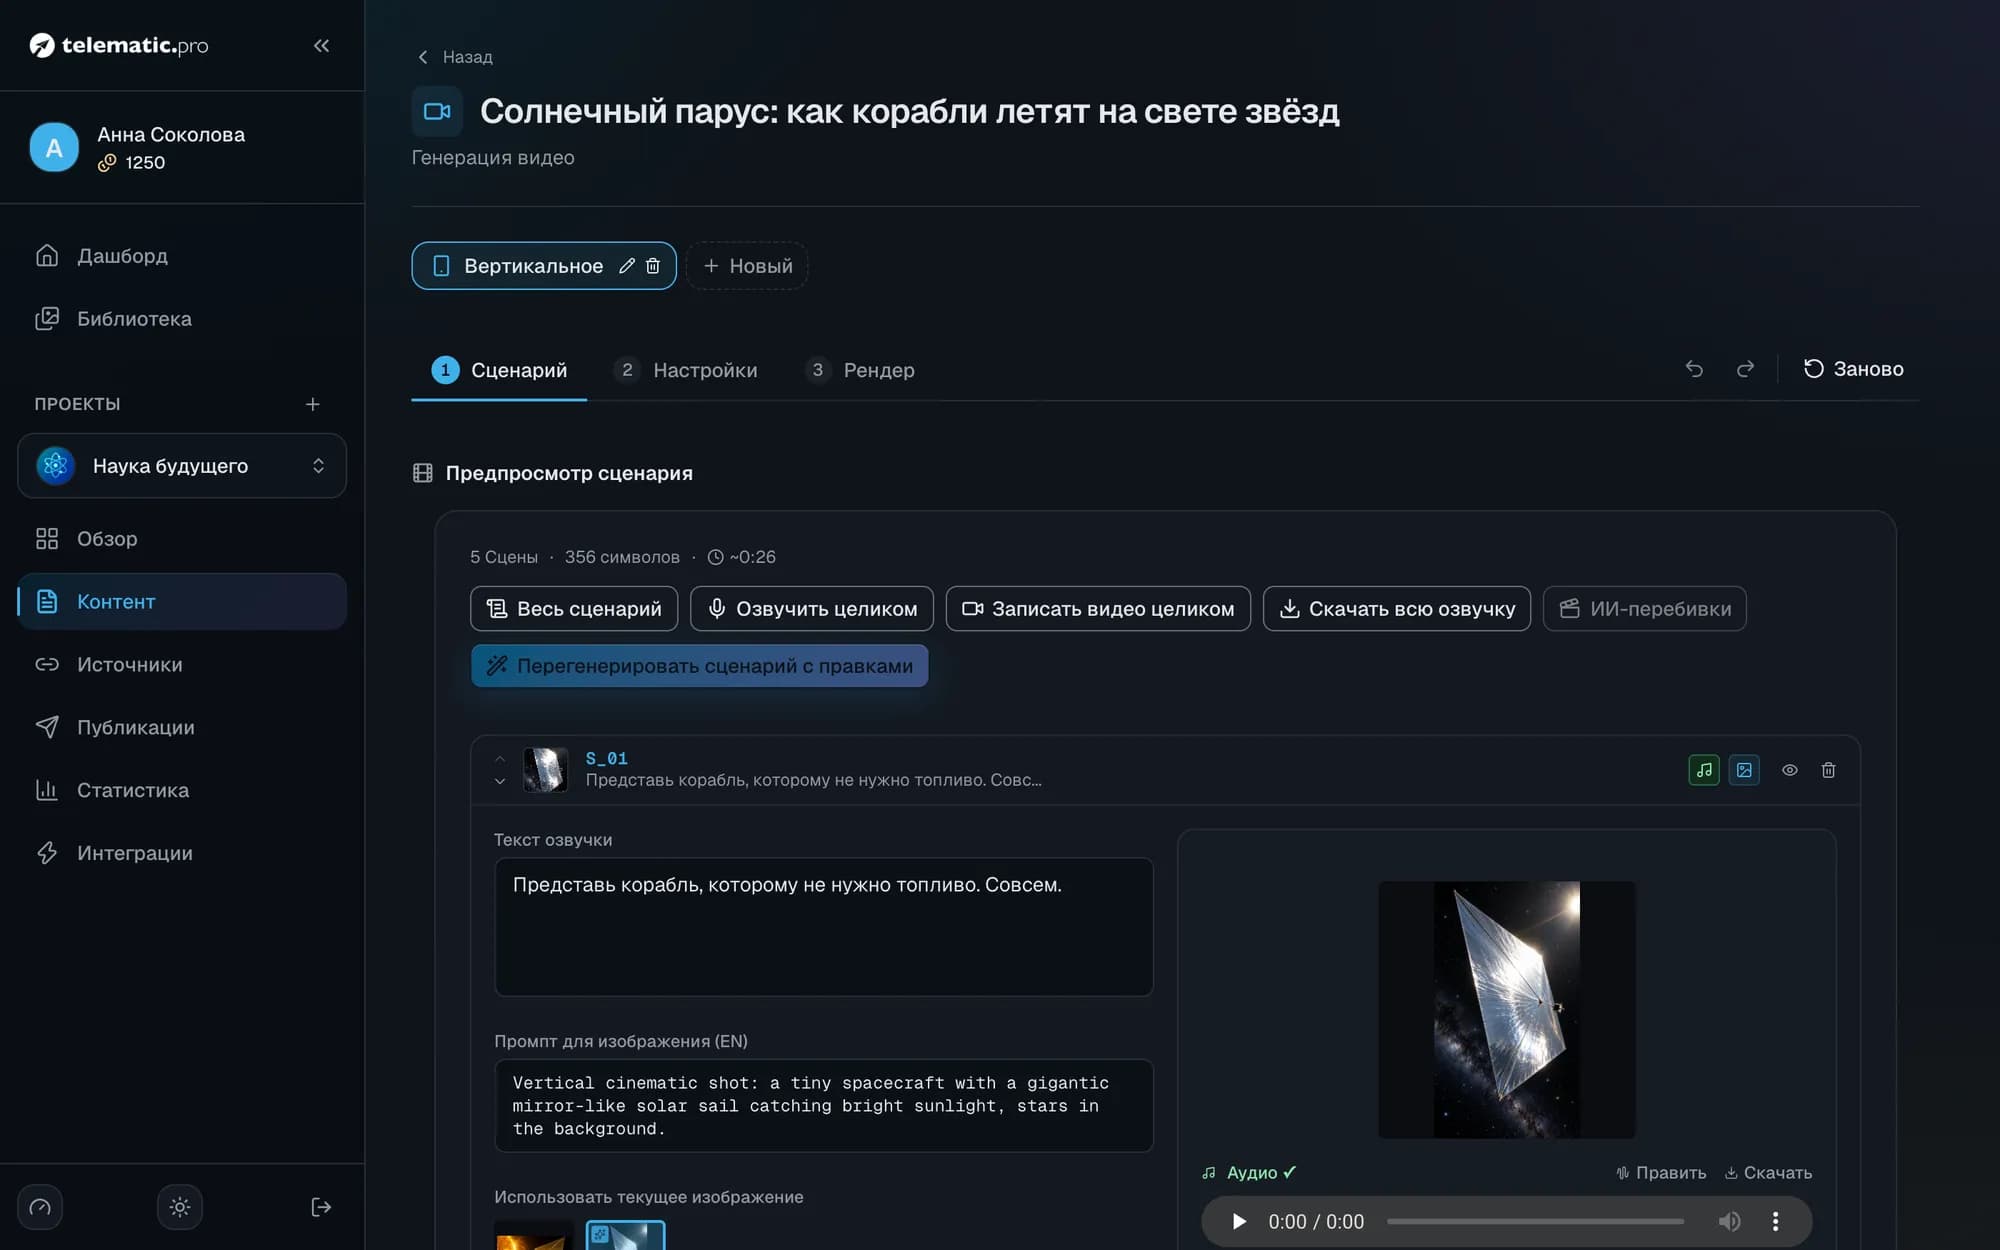
Task: Add a new project with the plus icon
Action: 313,404
